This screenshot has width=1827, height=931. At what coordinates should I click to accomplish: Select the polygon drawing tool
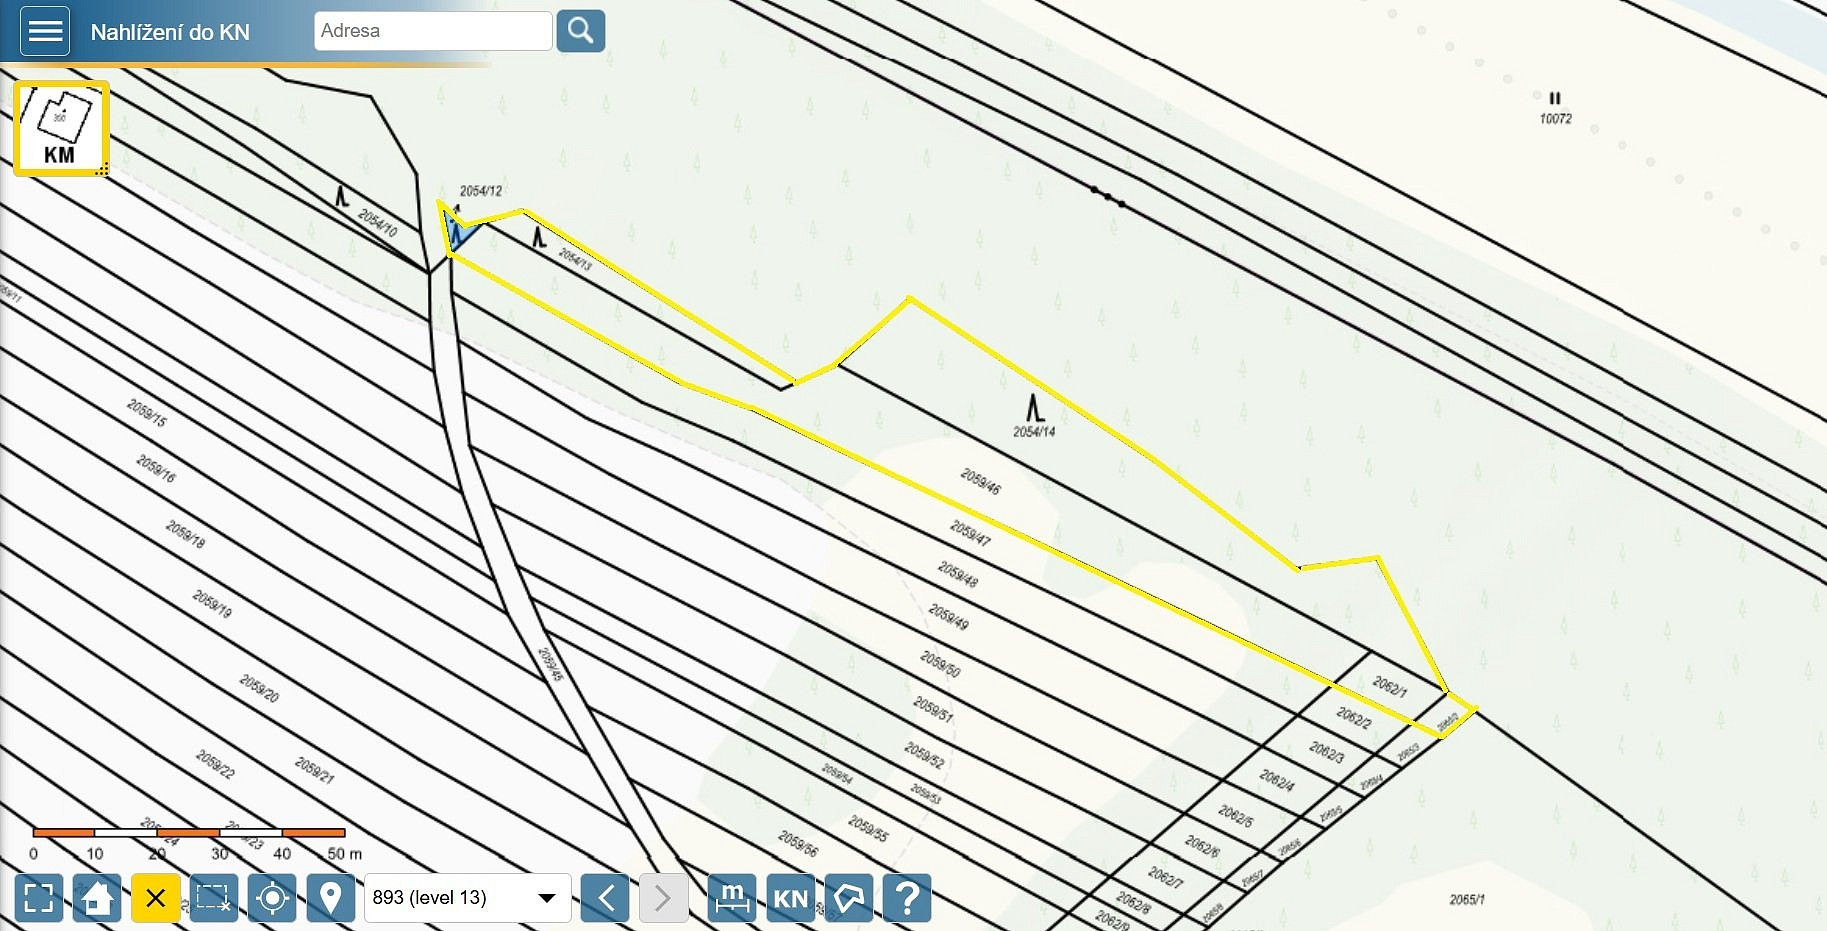[x=848, y=897]
